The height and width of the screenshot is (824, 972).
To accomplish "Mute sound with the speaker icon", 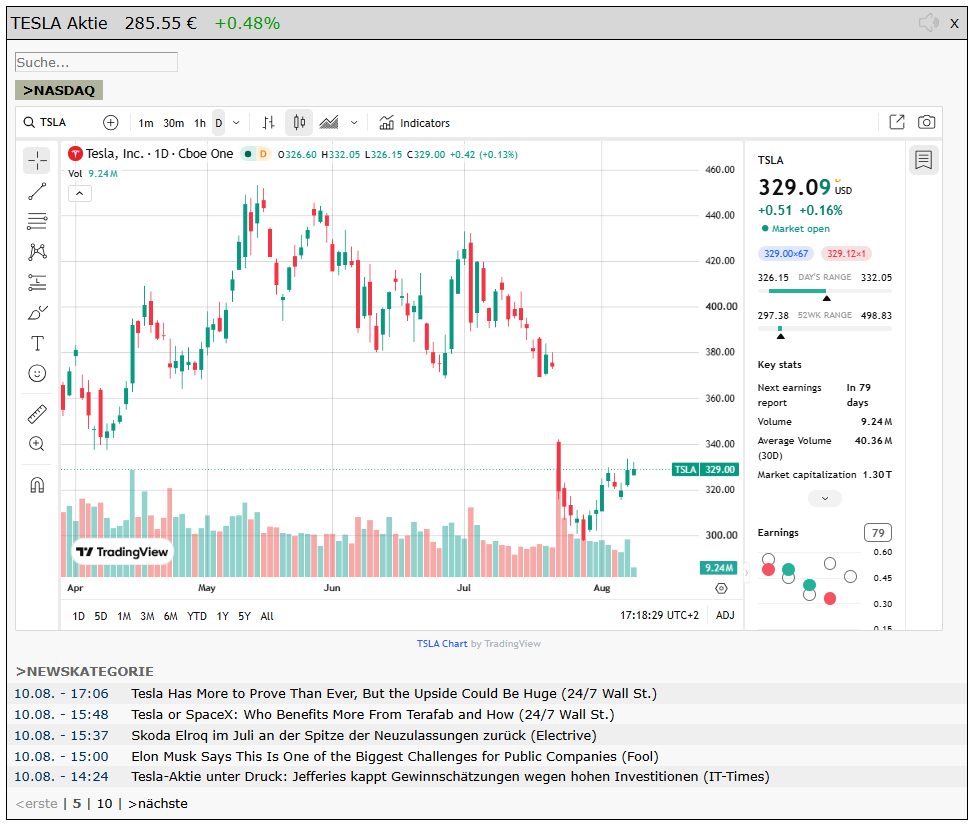I will click(x=929, y=24).
